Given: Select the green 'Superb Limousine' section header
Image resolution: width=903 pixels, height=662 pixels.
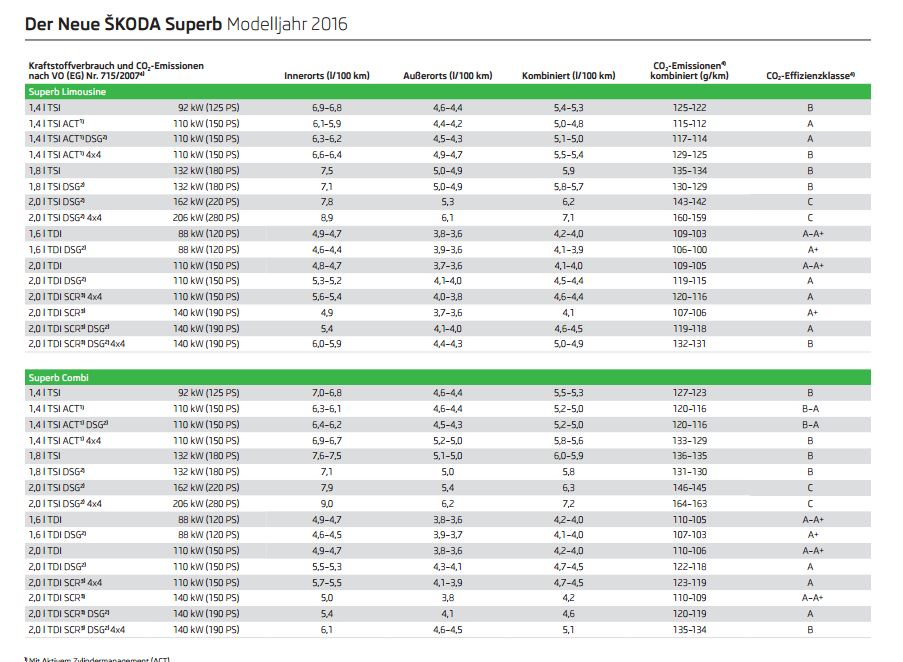Looking at the screenshot, I should (x=67, y=91).
